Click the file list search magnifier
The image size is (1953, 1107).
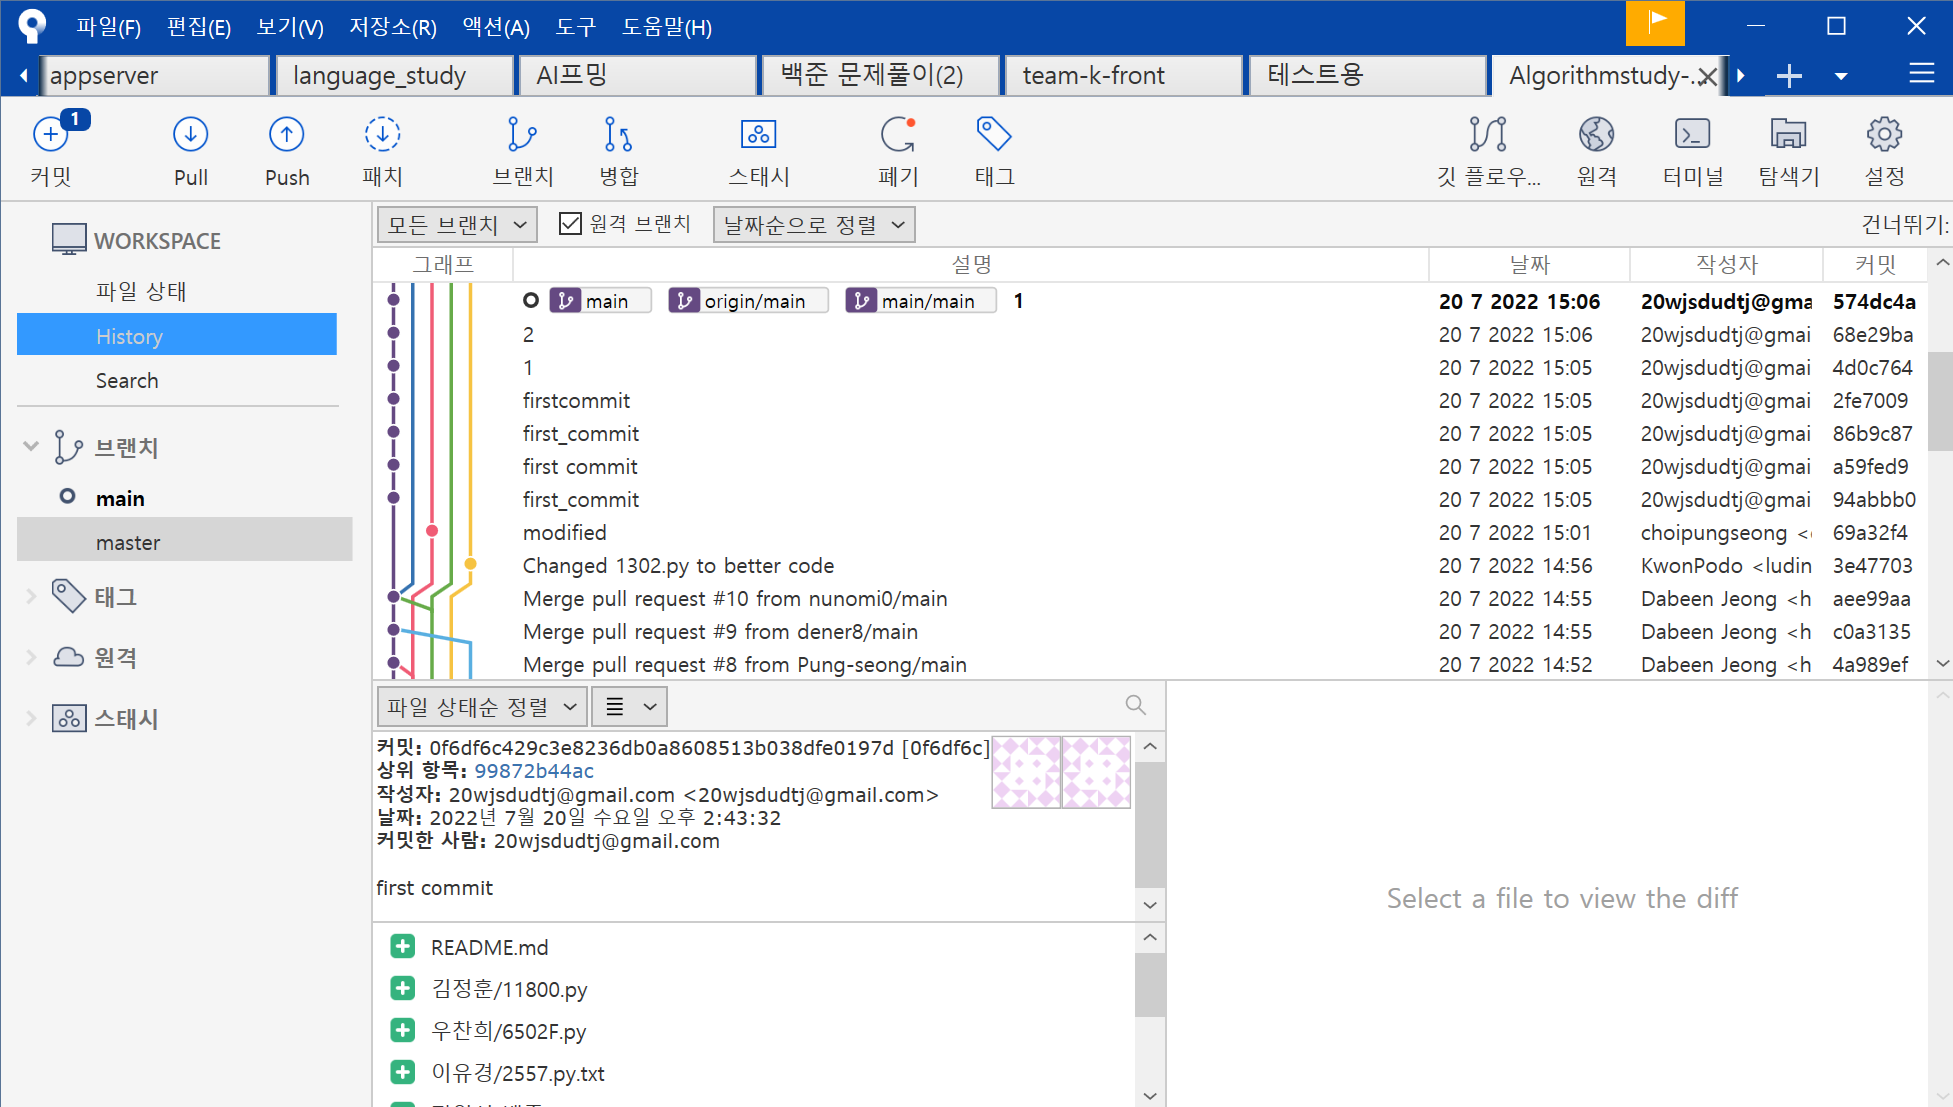coord(1135,705)
